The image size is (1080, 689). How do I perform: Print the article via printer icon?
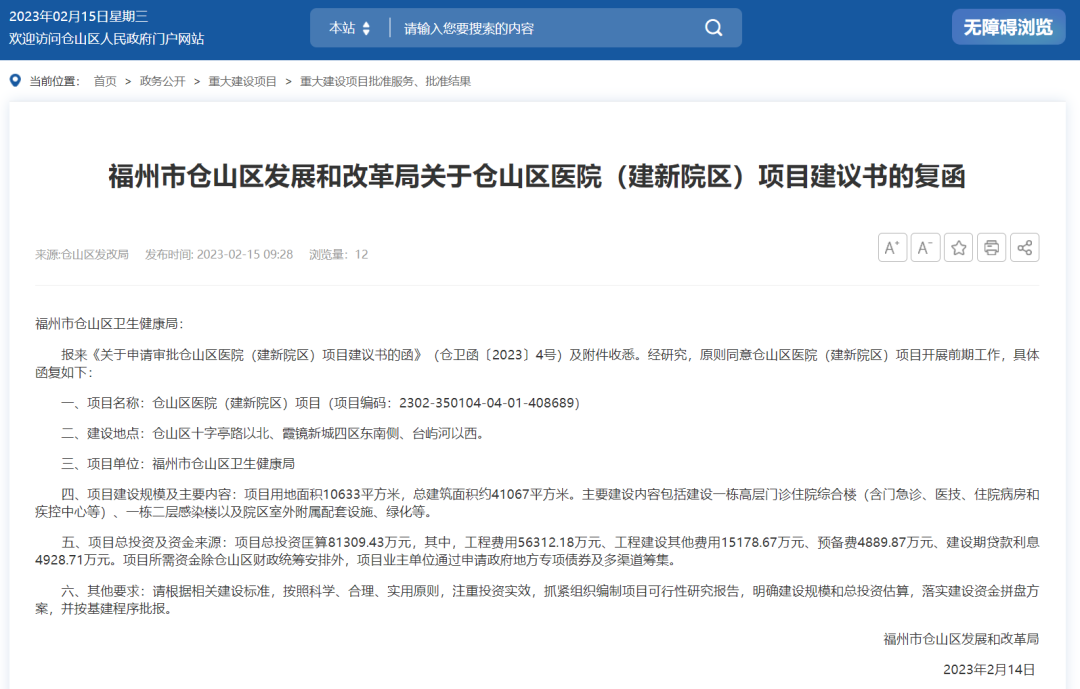coord(991,248)
